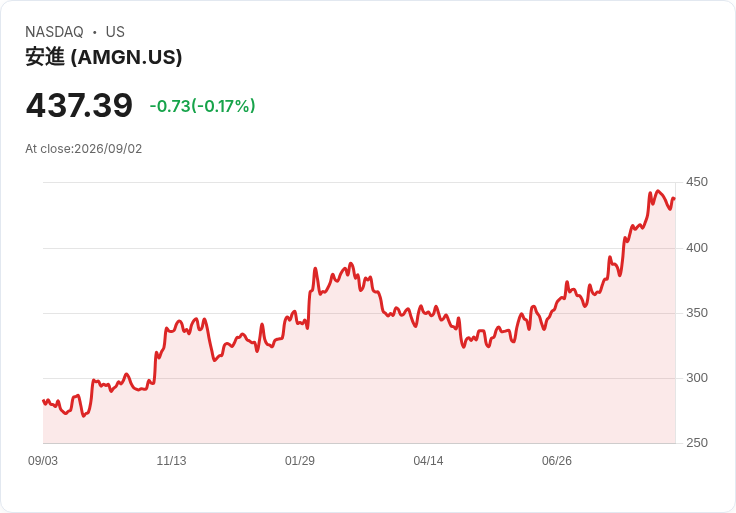Click the -0.73(-0.17%) price change
Image resolution: width=736 pixels, height=513 pixels.
202,106
